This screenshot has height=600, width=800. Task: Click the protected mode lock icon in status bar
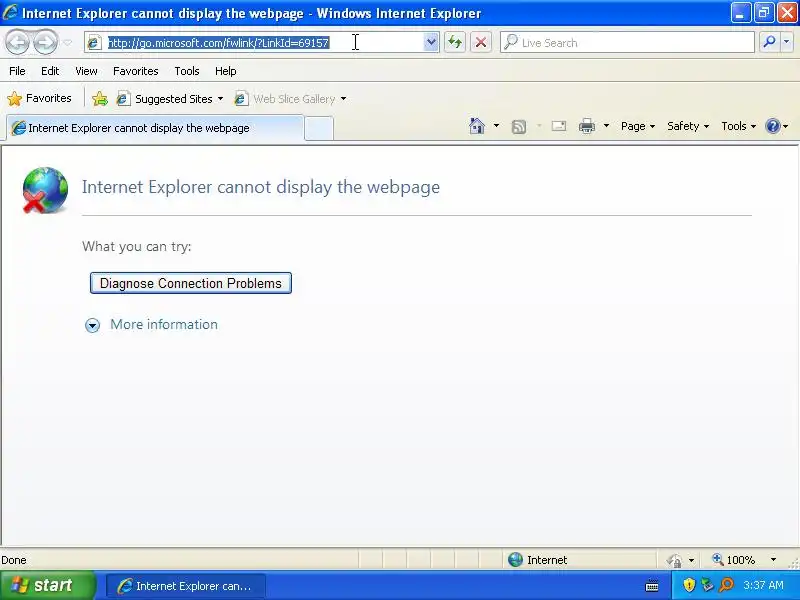674,560
